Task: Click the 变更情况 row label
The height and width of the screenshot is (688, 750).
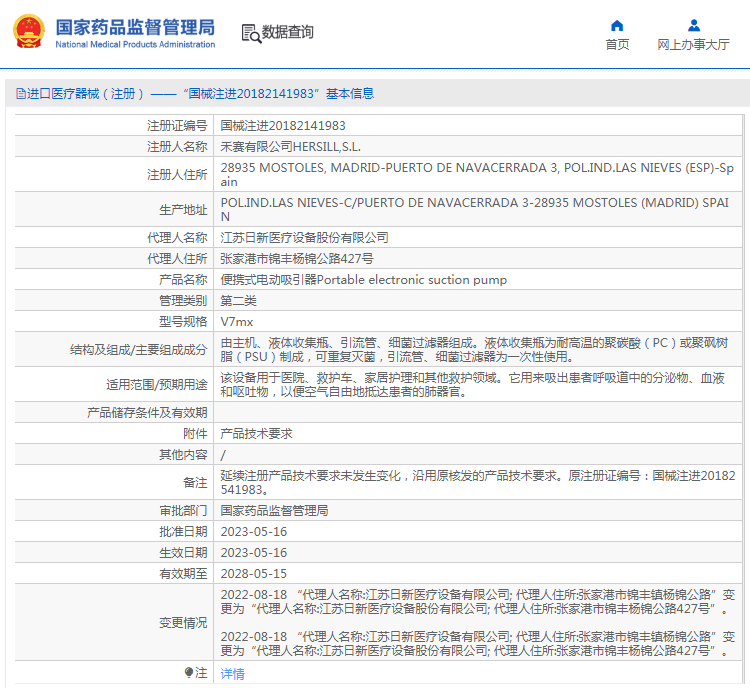Action: (x=183, y=622)
